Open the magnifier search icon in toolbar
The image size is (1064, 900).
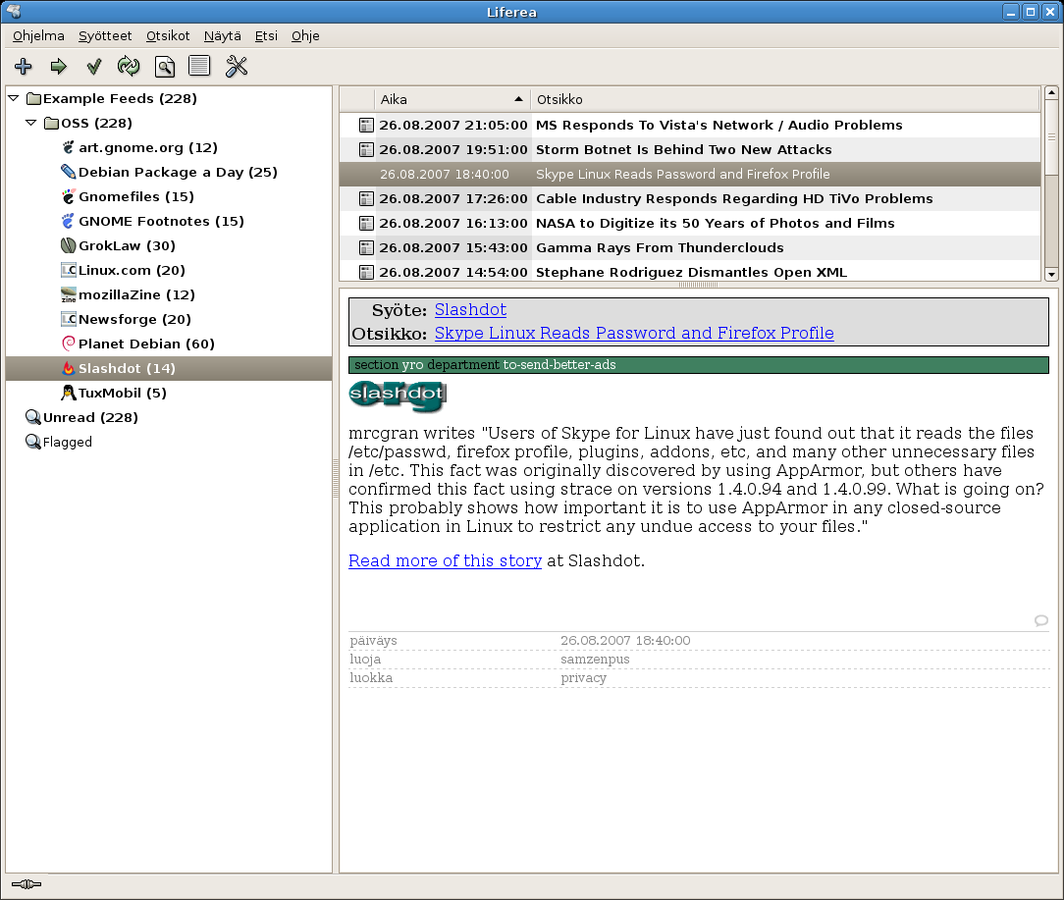pyautogui.click(x=164, y=67)
